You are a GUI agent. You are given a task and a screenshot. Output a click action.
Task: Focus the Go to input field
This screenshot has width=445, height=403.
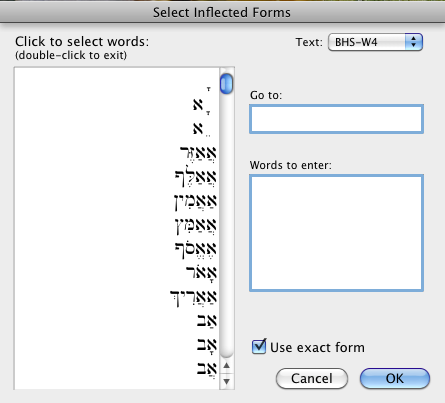[x=336, y=119]
